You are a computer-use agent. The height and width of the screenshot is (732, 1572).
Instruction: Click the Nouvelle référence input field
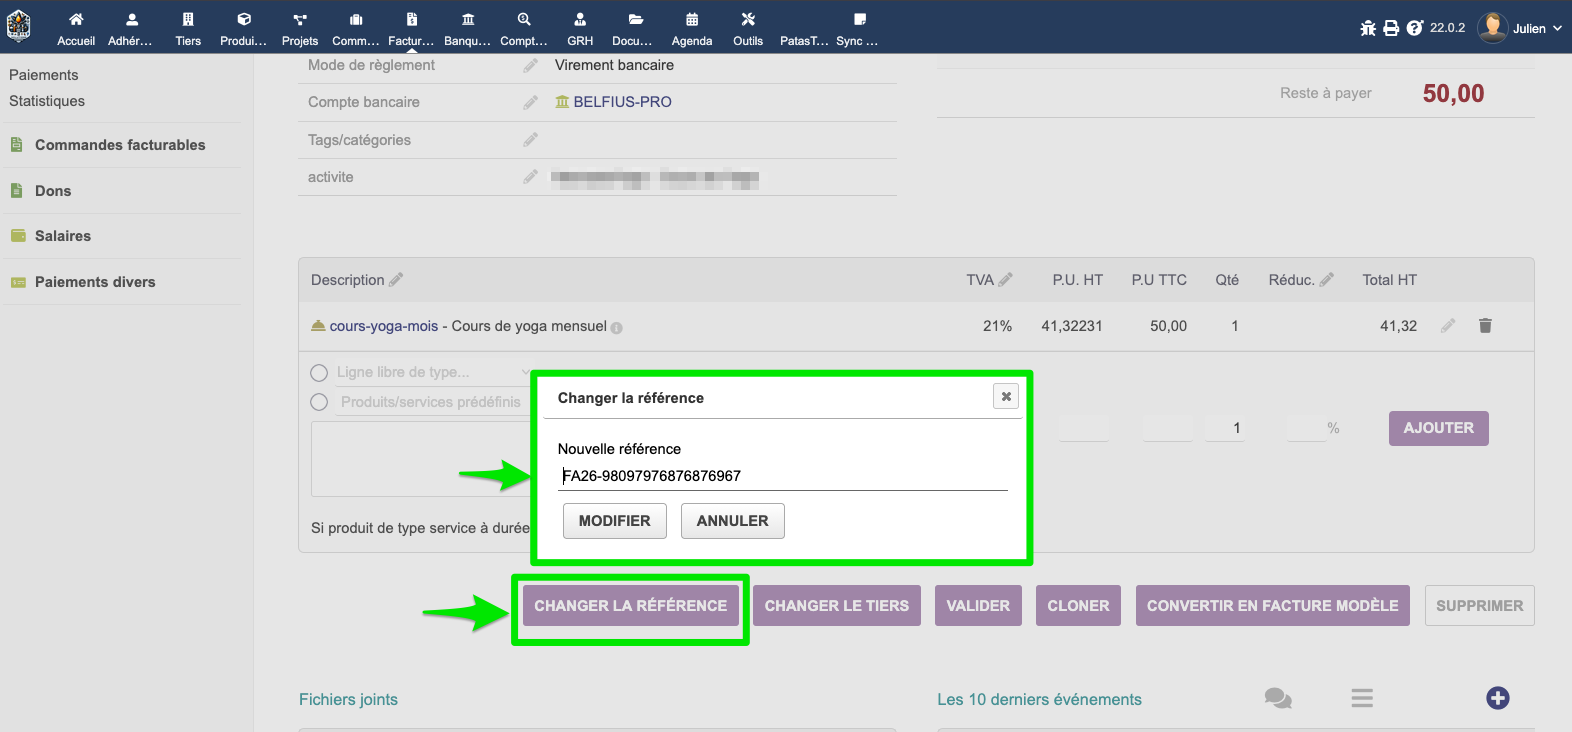pyautogui.click(x=783, y=477)
